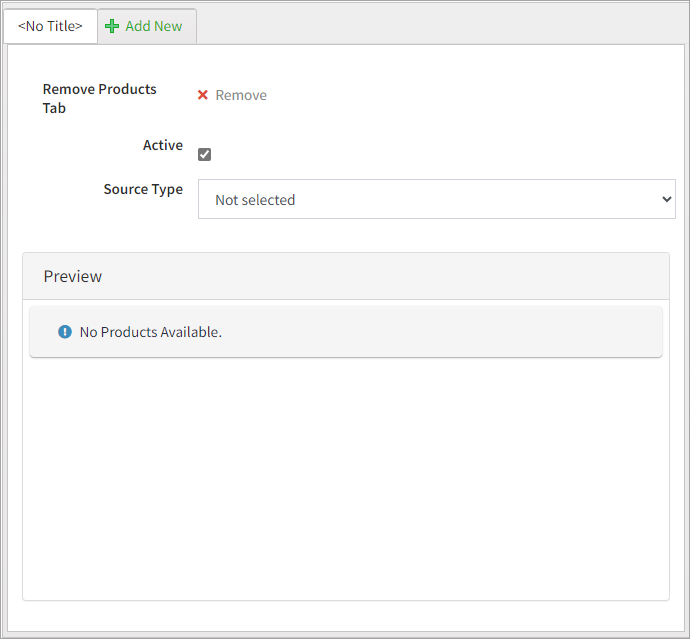Open the Add New tab
This screenshot has width=690, height=639.
[x=147, y=26]
